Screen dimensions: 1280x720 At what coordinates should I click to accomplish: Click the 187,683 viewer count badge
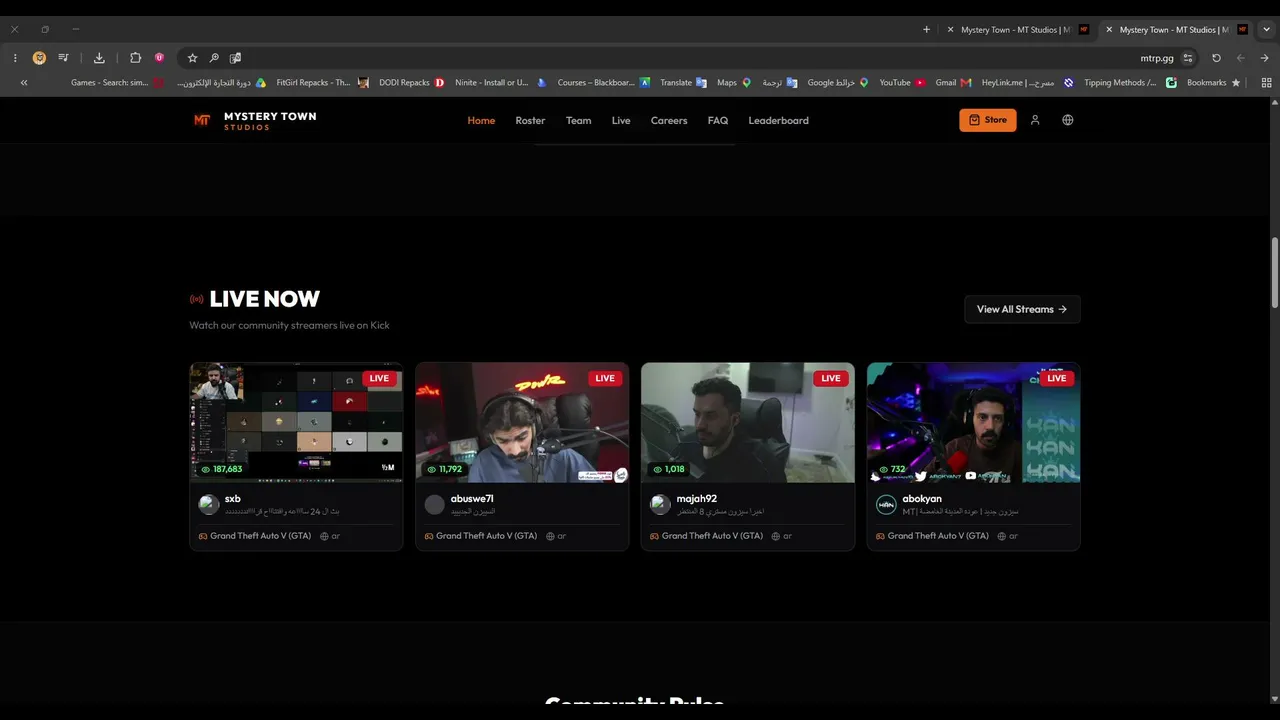(222, 469)
